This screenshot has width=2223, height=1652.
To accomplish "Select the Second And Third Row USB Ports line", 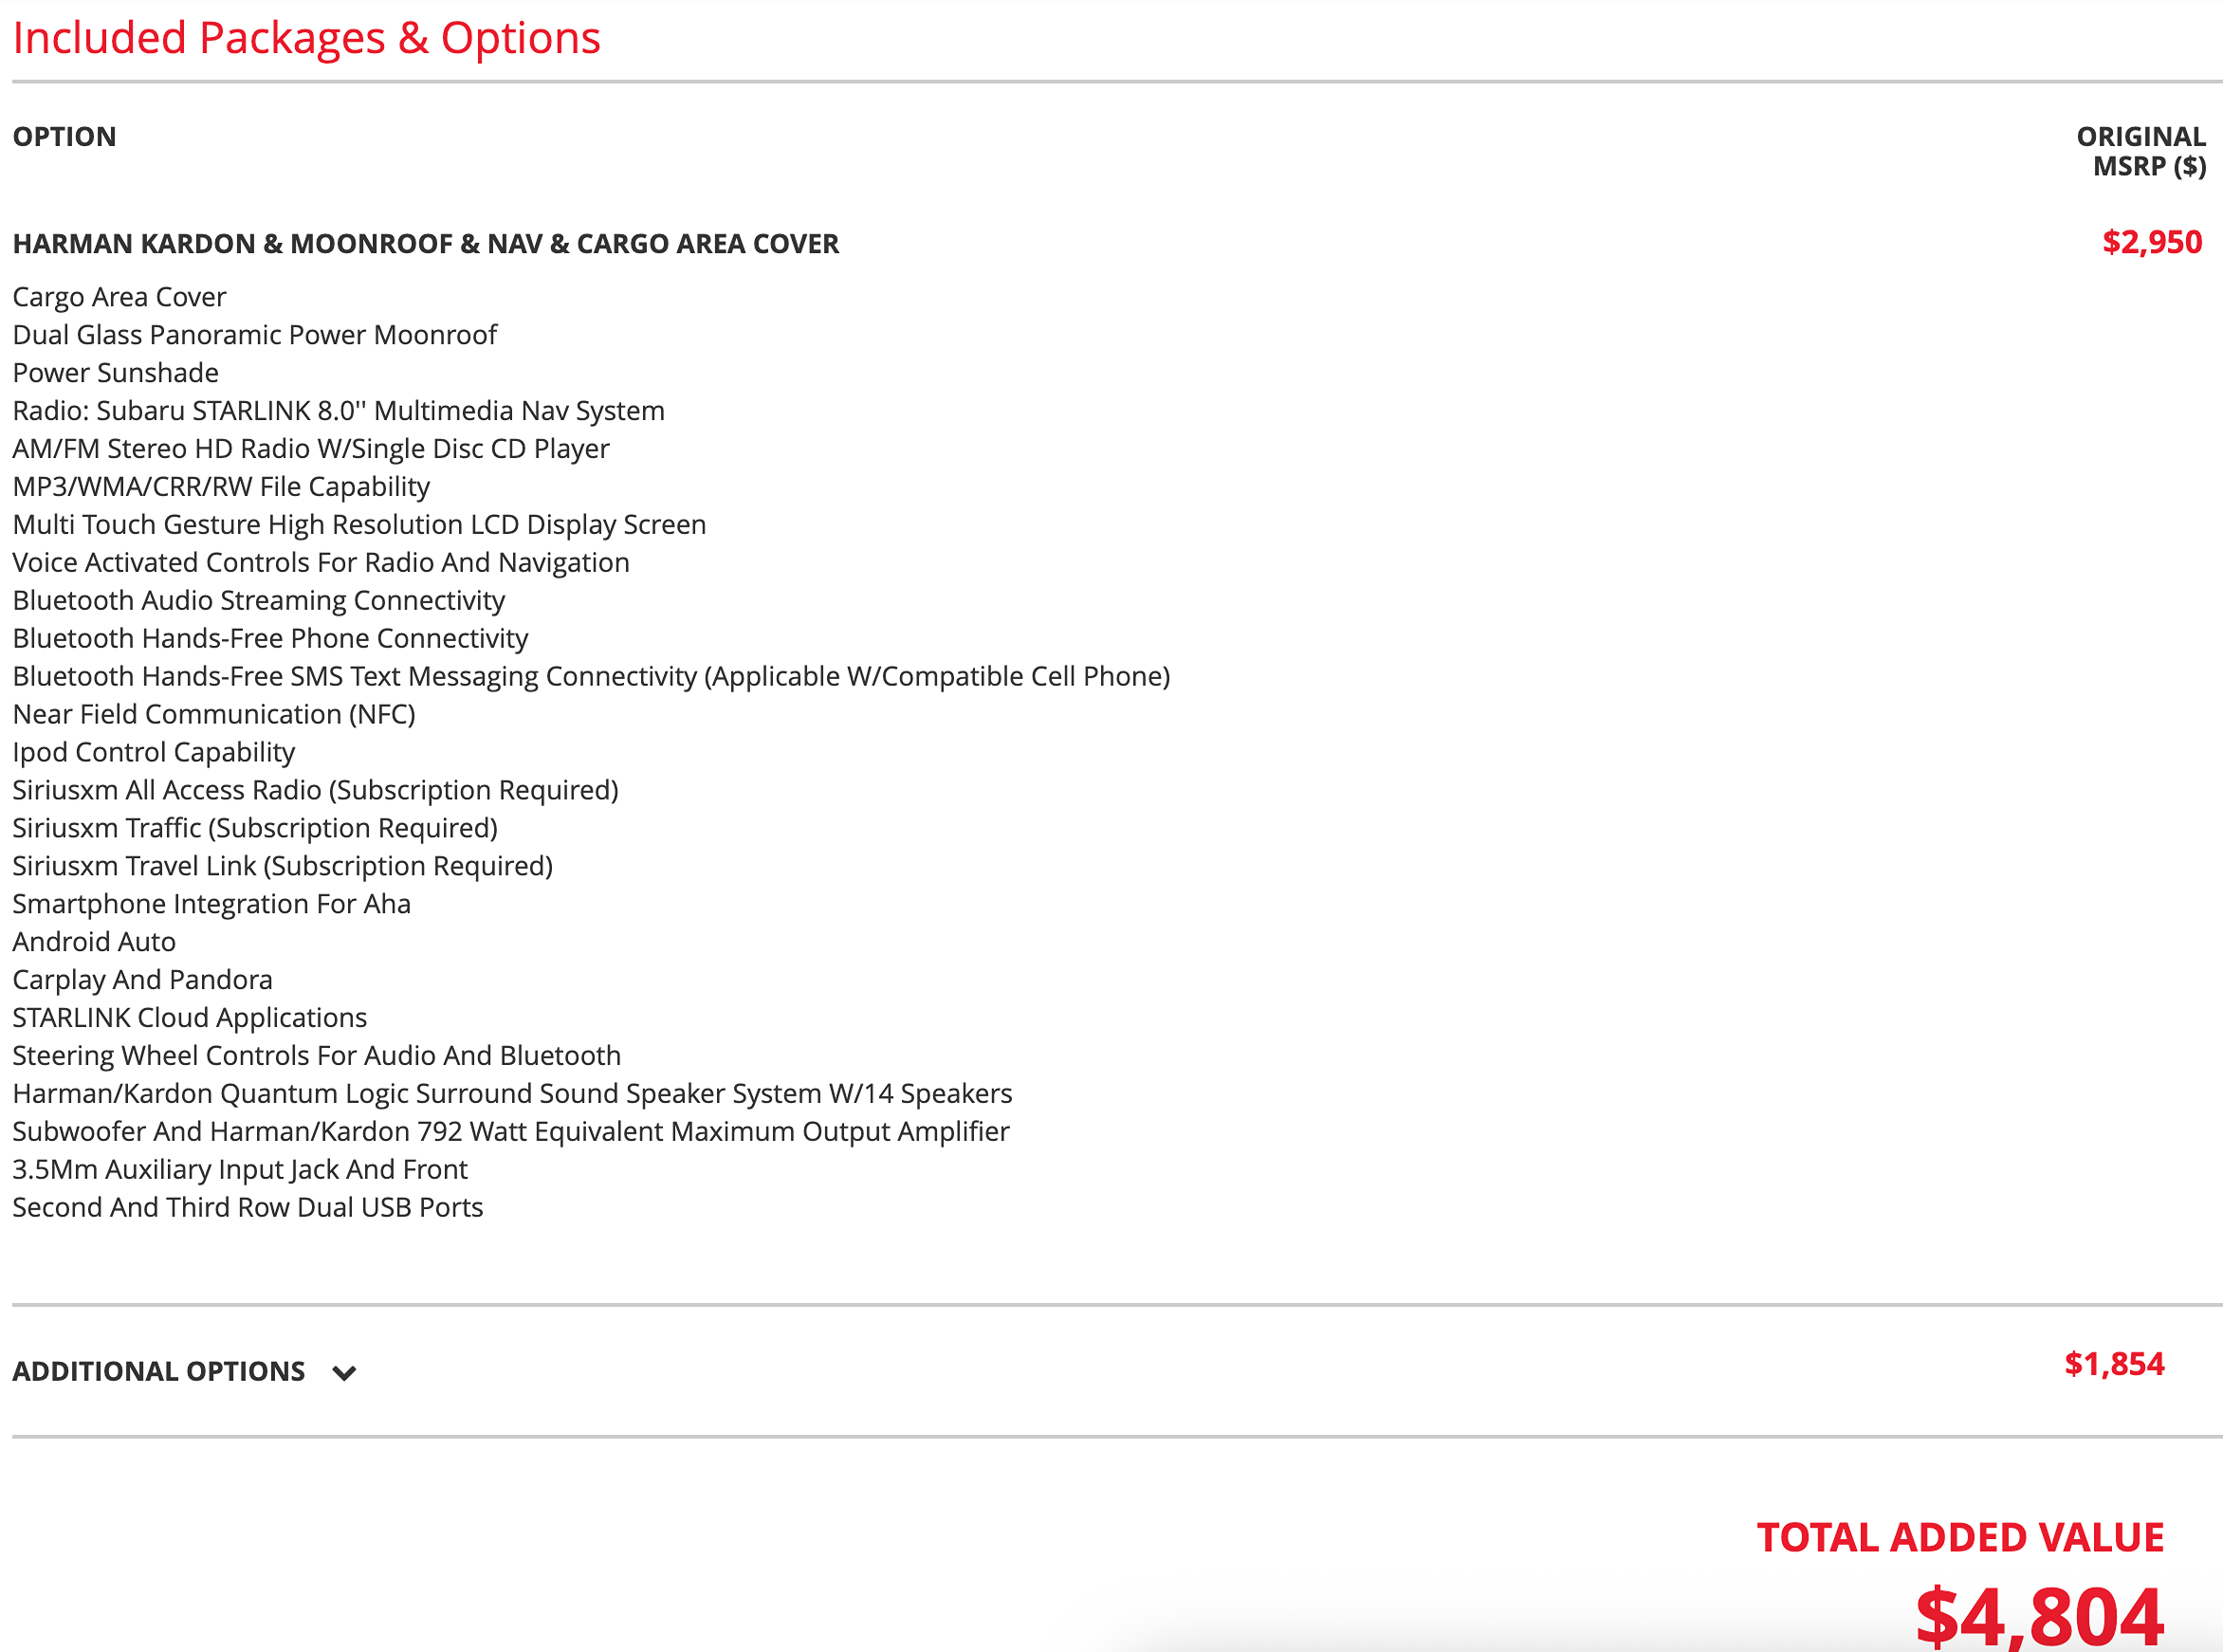I will click(247, 1208).
